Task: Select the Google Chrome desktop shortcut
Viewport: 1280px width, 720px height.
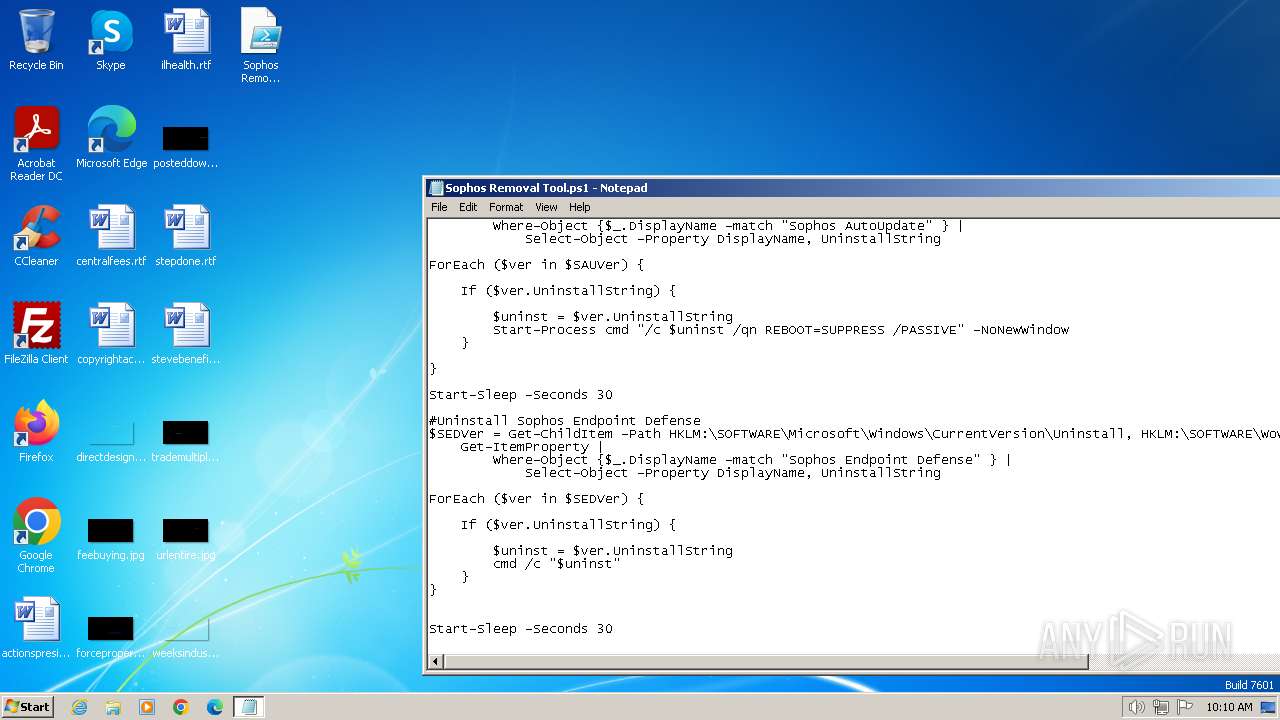Action: pos(36,536)
